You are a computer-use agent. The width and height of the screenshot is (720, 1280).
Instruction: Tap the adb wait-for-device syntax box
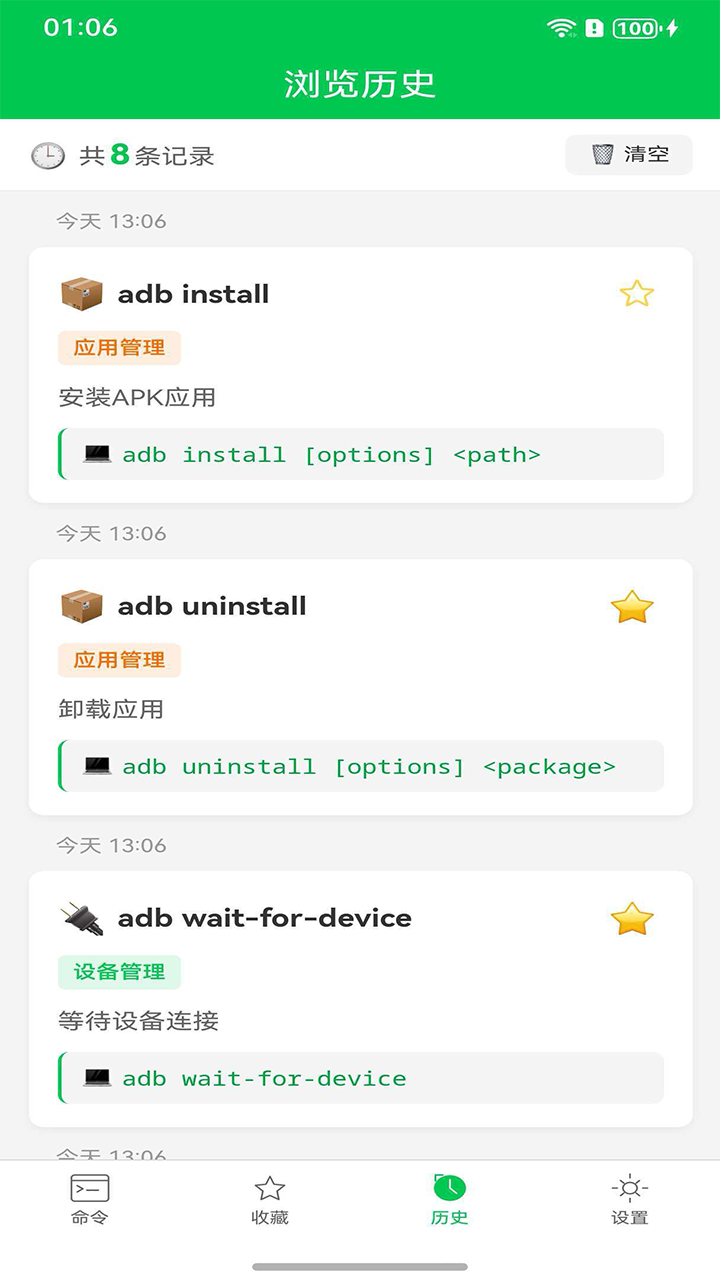point(362,1078)
